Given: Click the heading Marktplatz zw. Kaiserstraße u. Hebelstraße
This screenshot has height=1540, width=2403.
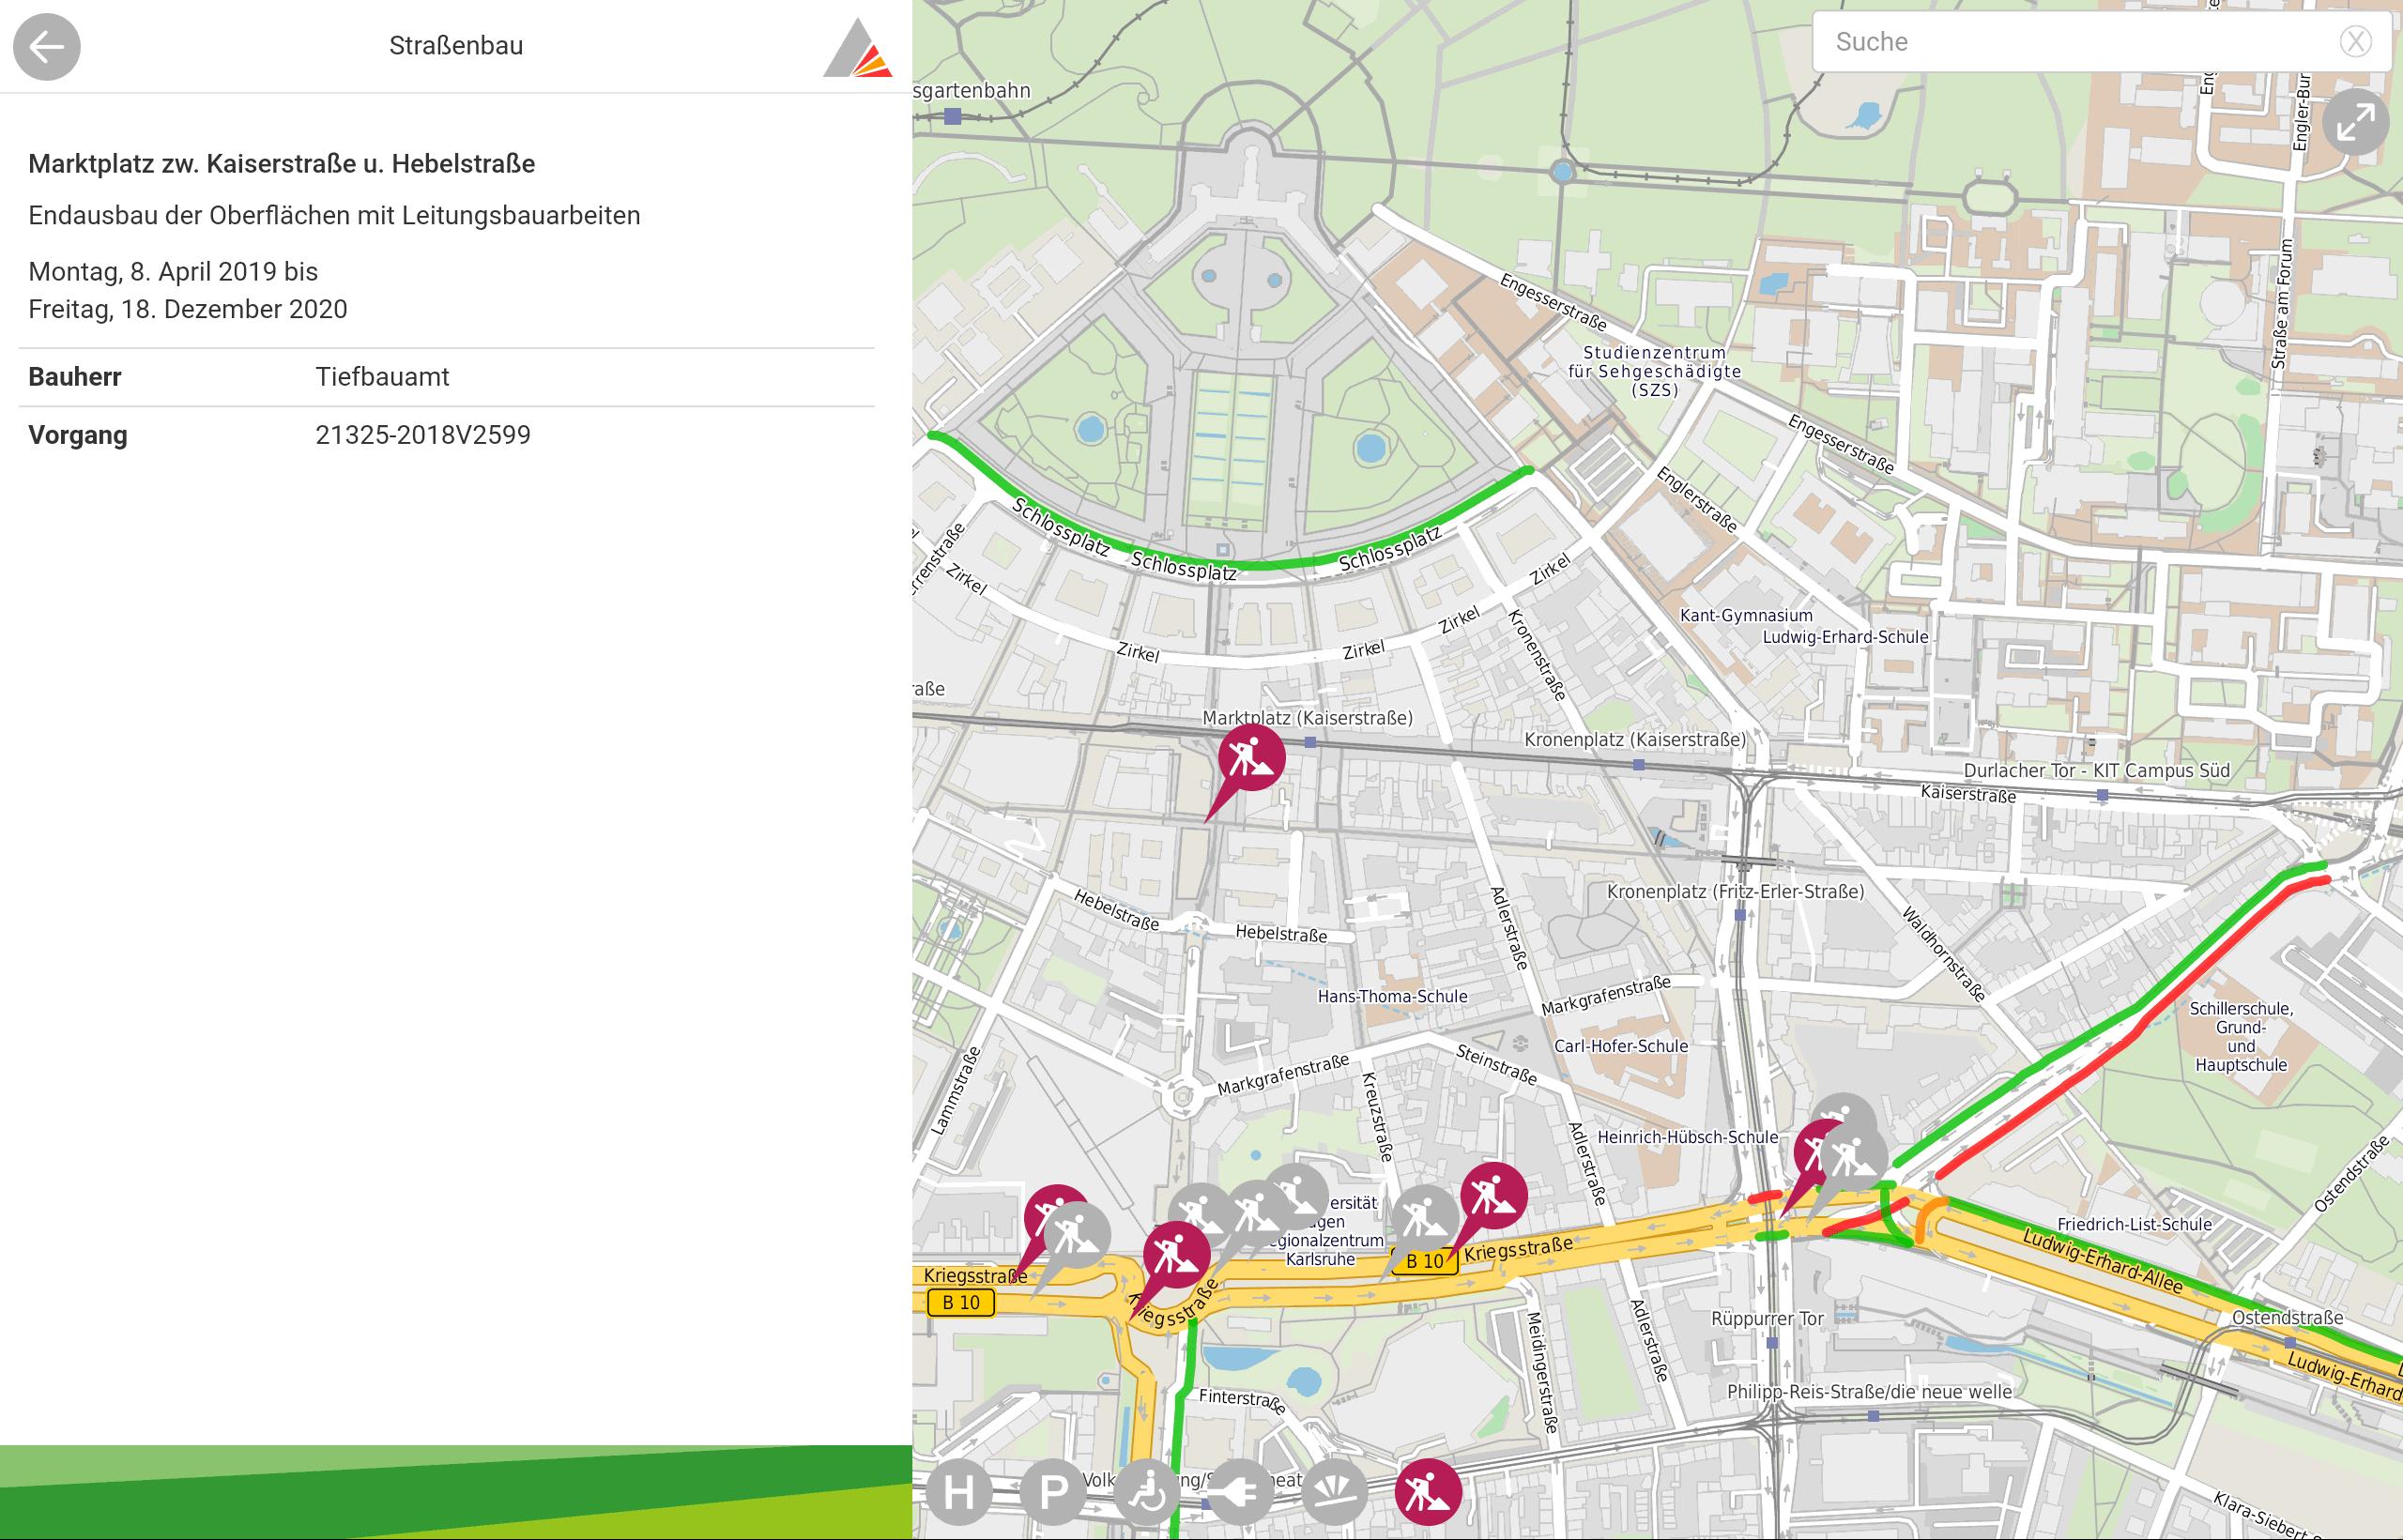Looking at the screenshot, I should pyautogui.click(x=281, y=164).
